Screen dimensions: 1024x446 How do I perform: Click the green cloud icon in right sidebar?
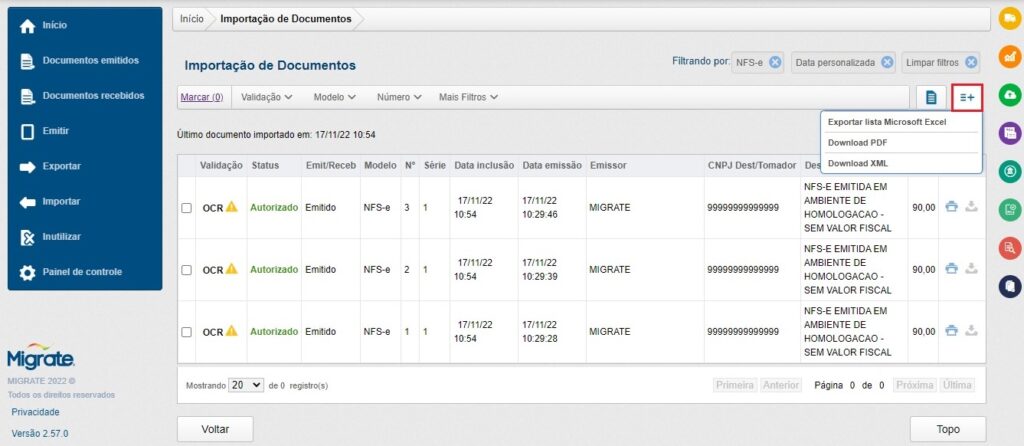tap(1010, 95)
